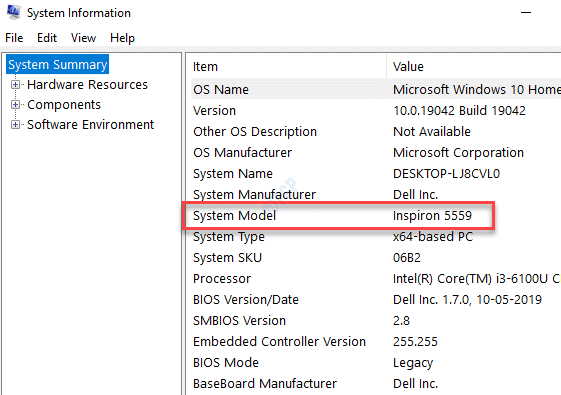Click the Inspiron 5559 value

click(x=433, y=216)
